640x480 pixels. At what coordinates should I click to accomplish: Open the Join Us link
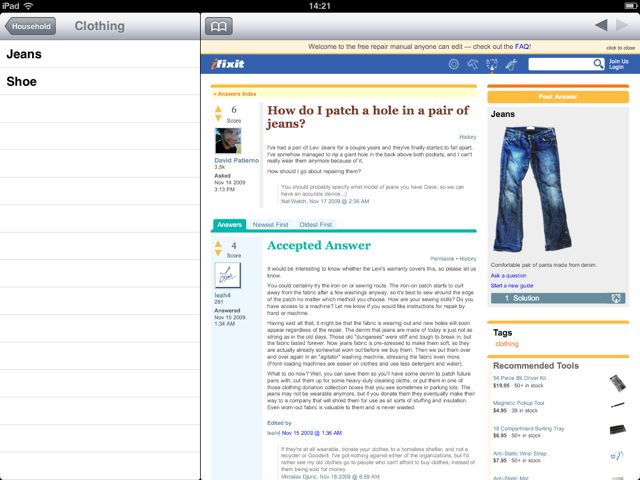[619, 61]
